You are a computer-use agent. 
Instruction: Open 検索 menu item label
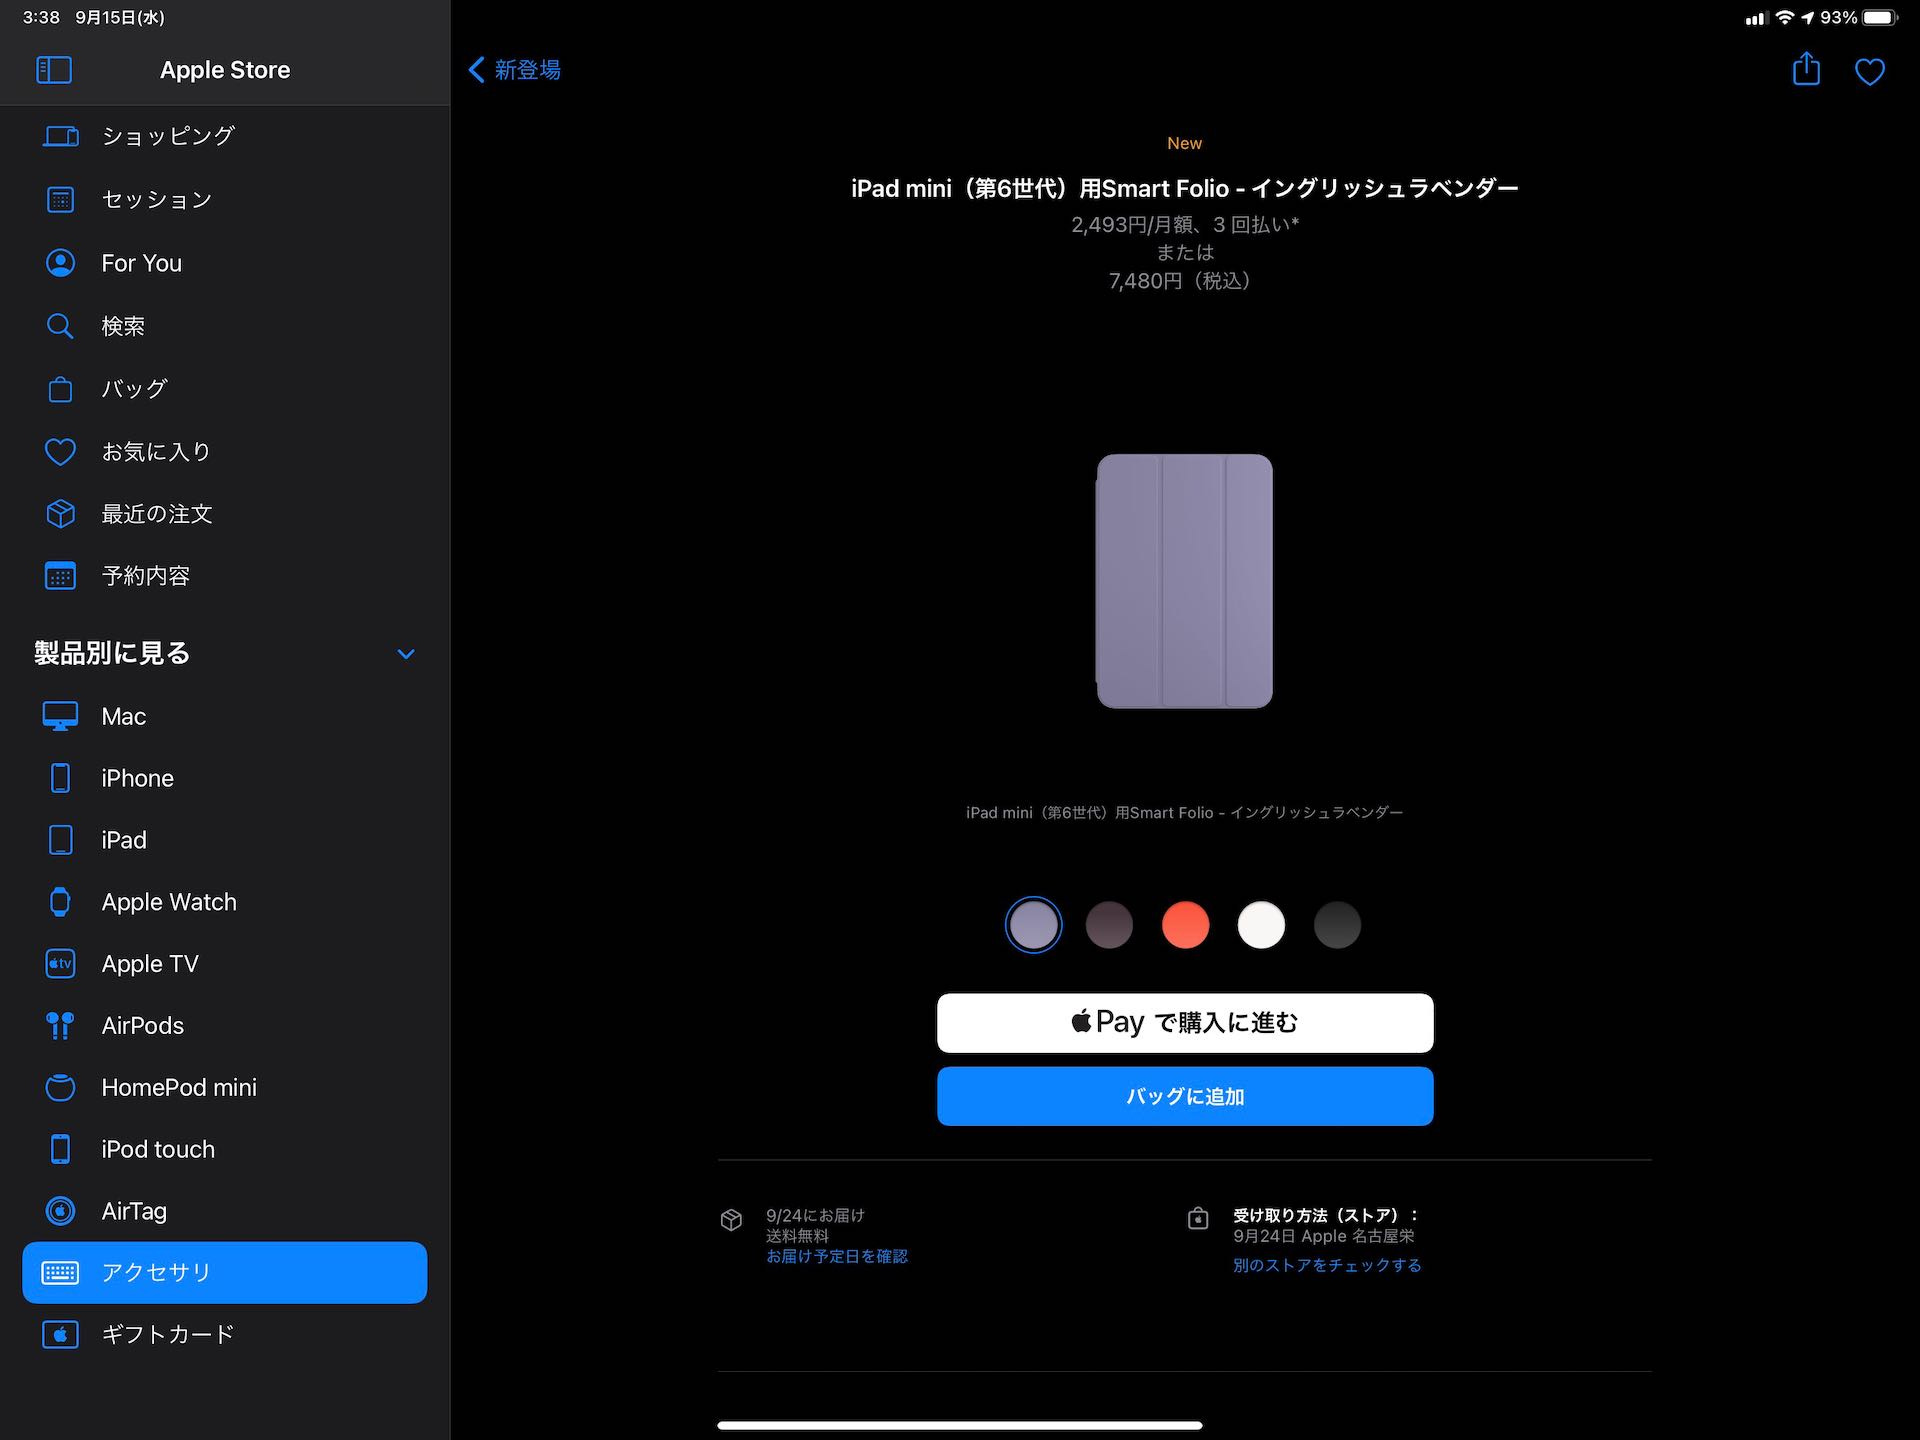click(123, 326)
